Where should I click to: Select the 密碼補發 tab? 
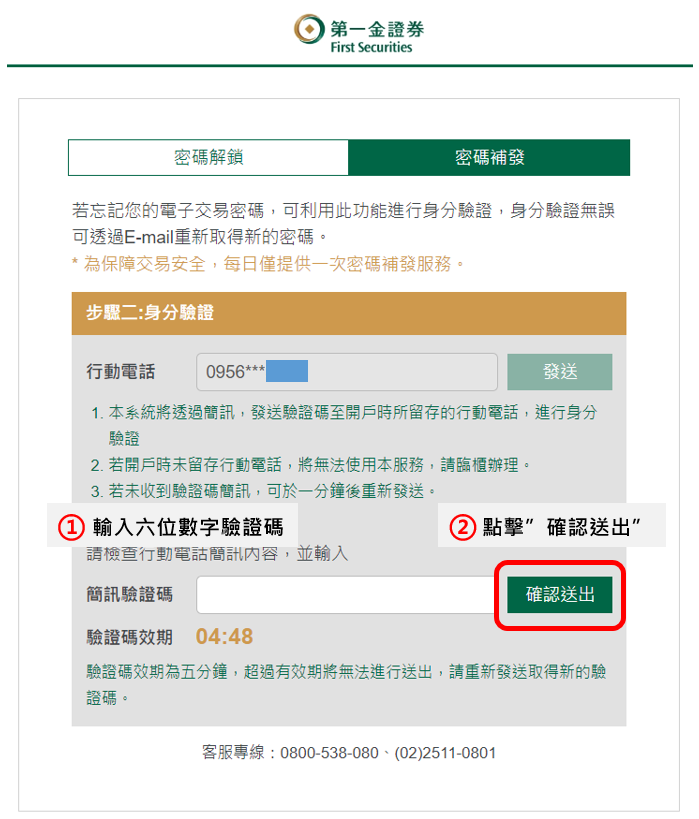click(489, 157)
